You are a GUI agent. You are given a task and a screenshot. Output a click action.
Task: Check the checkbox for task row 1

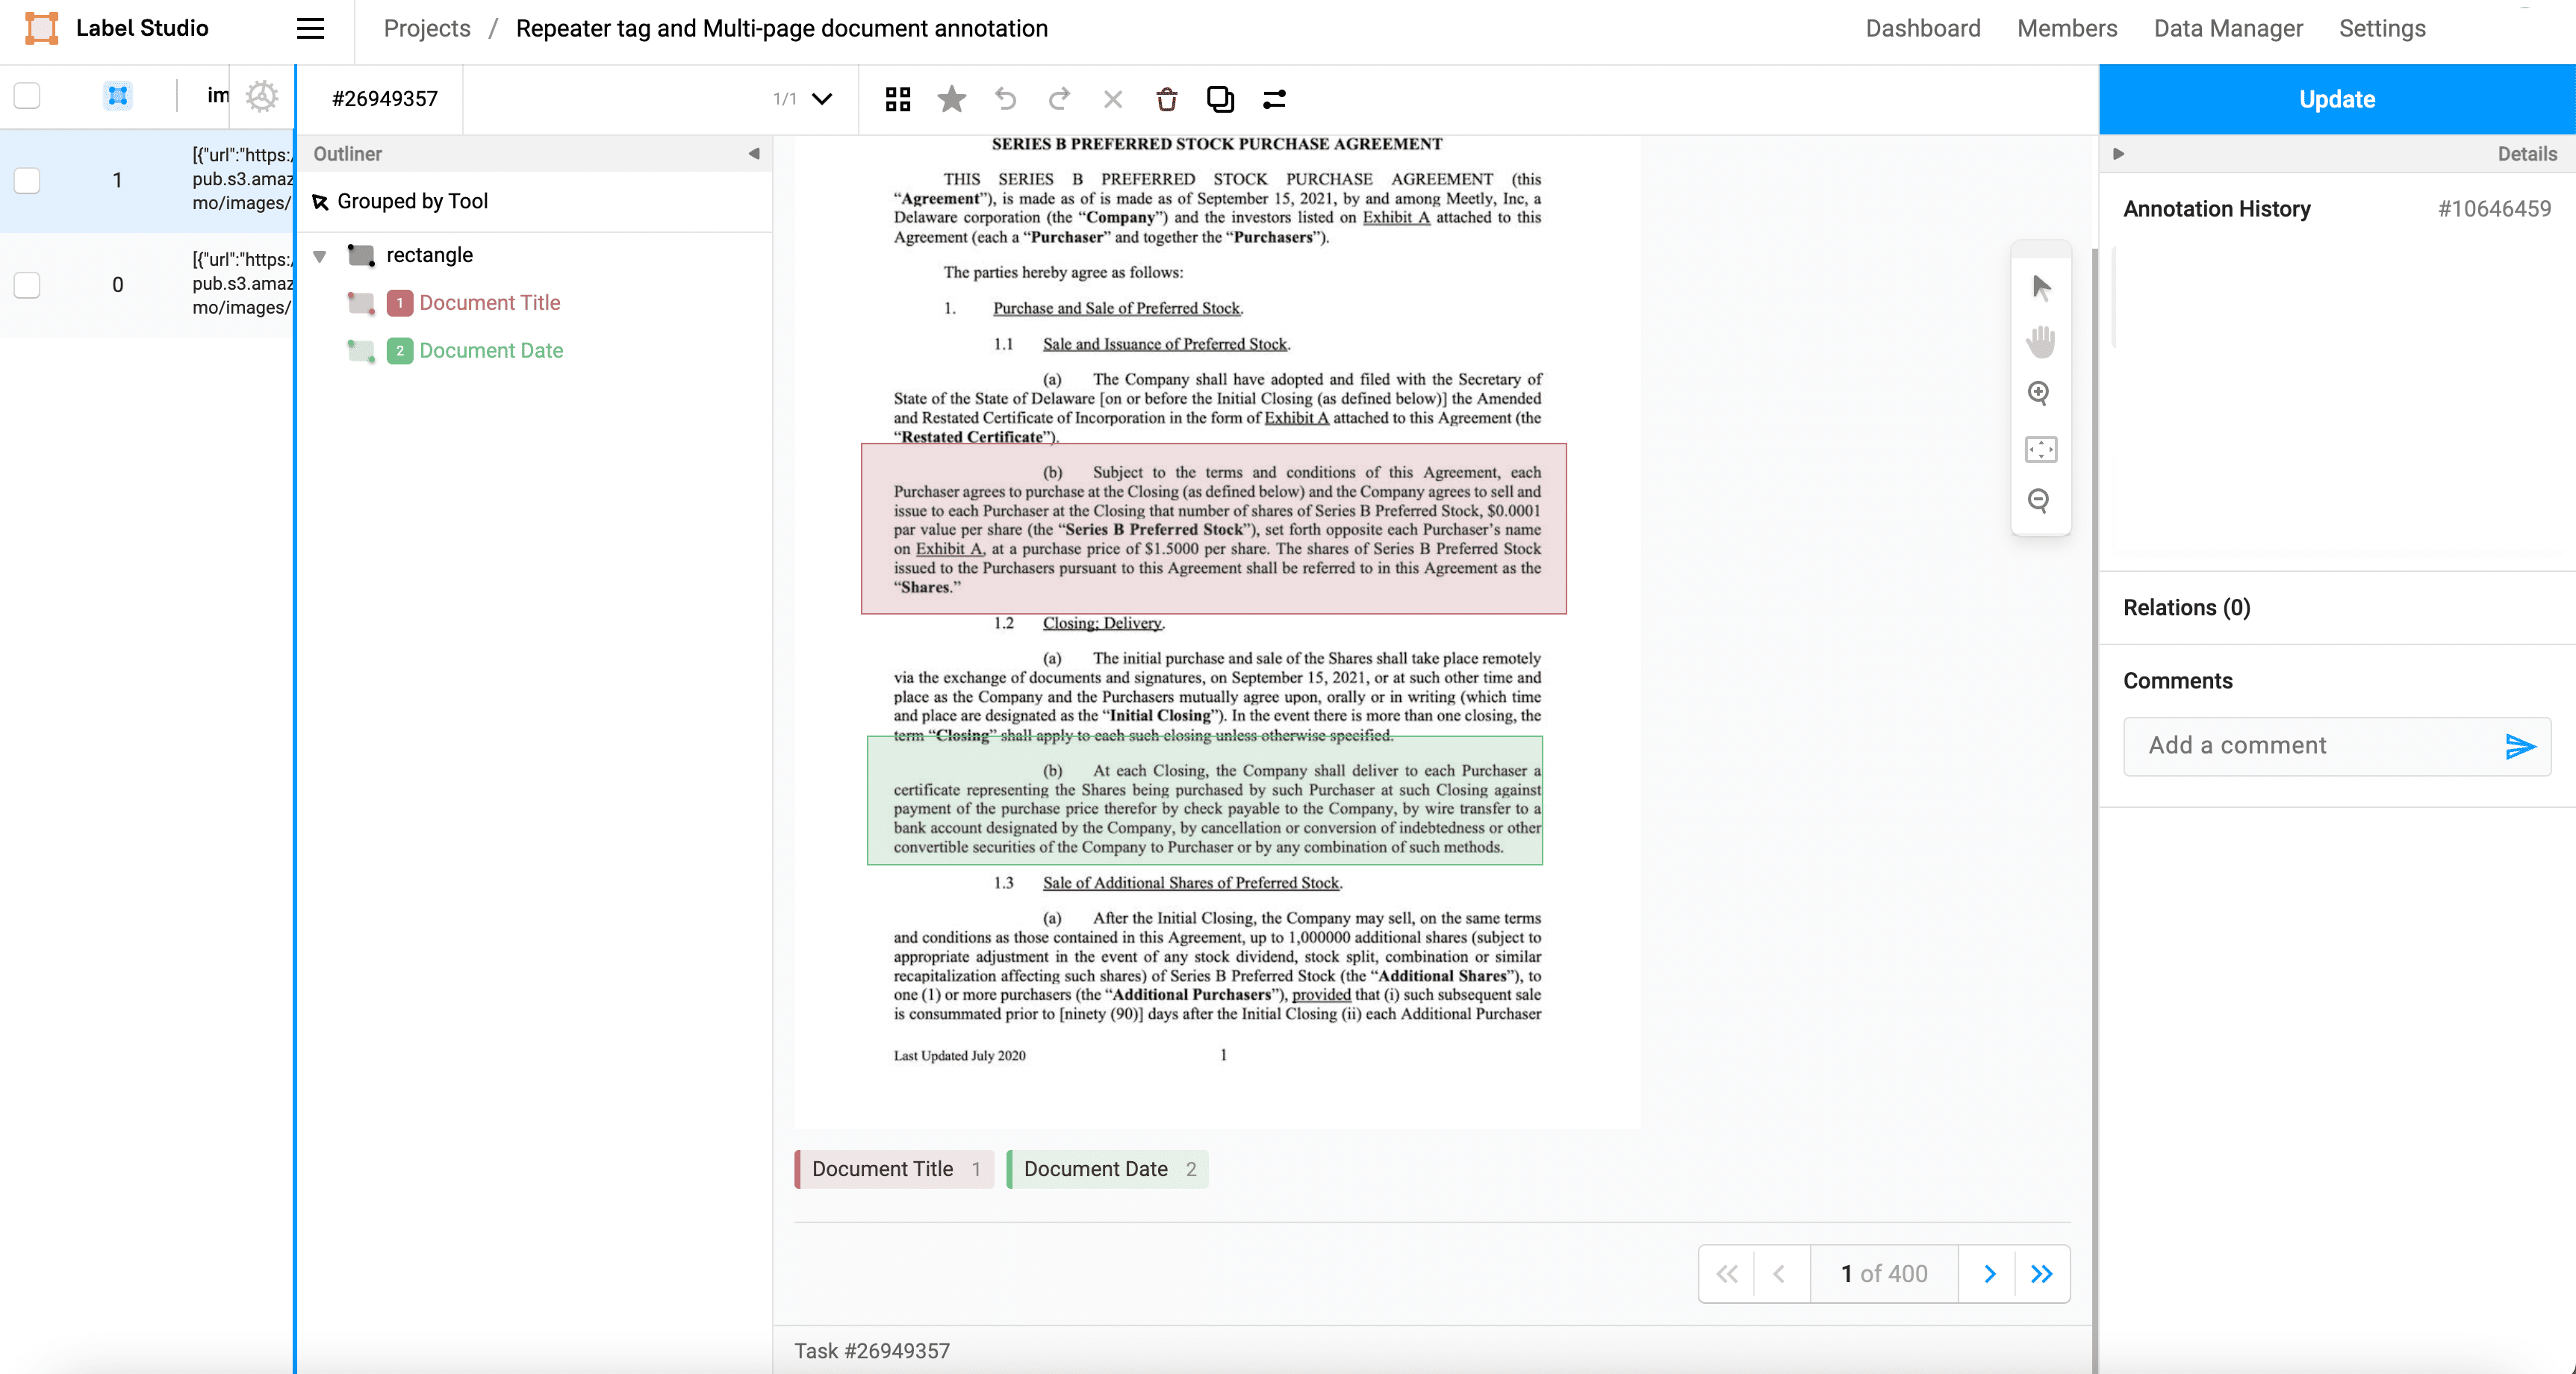[27, 180]
